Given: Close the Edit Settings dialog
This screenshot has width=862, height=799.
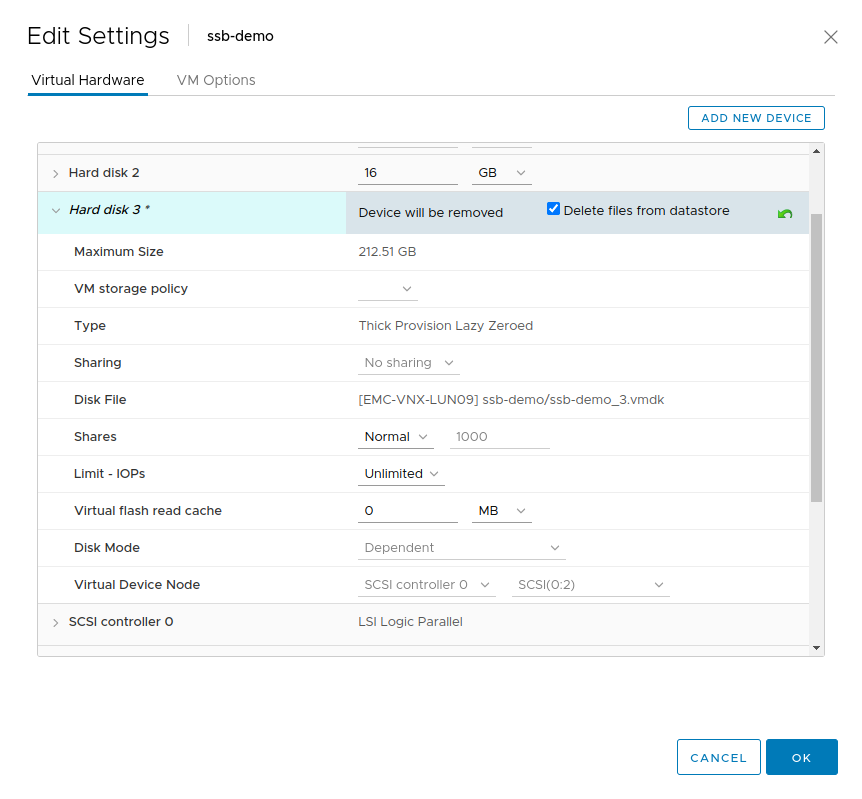Looking at the screenshot, I should coord(830,37).
